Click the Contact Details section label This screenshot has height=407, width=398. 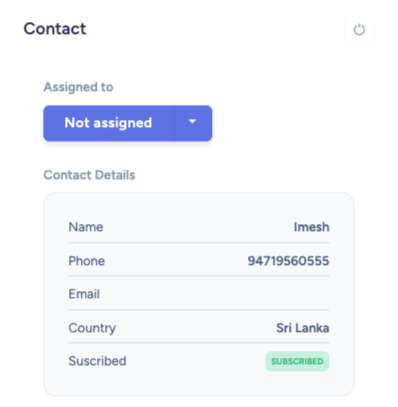[x=89, y=175]
